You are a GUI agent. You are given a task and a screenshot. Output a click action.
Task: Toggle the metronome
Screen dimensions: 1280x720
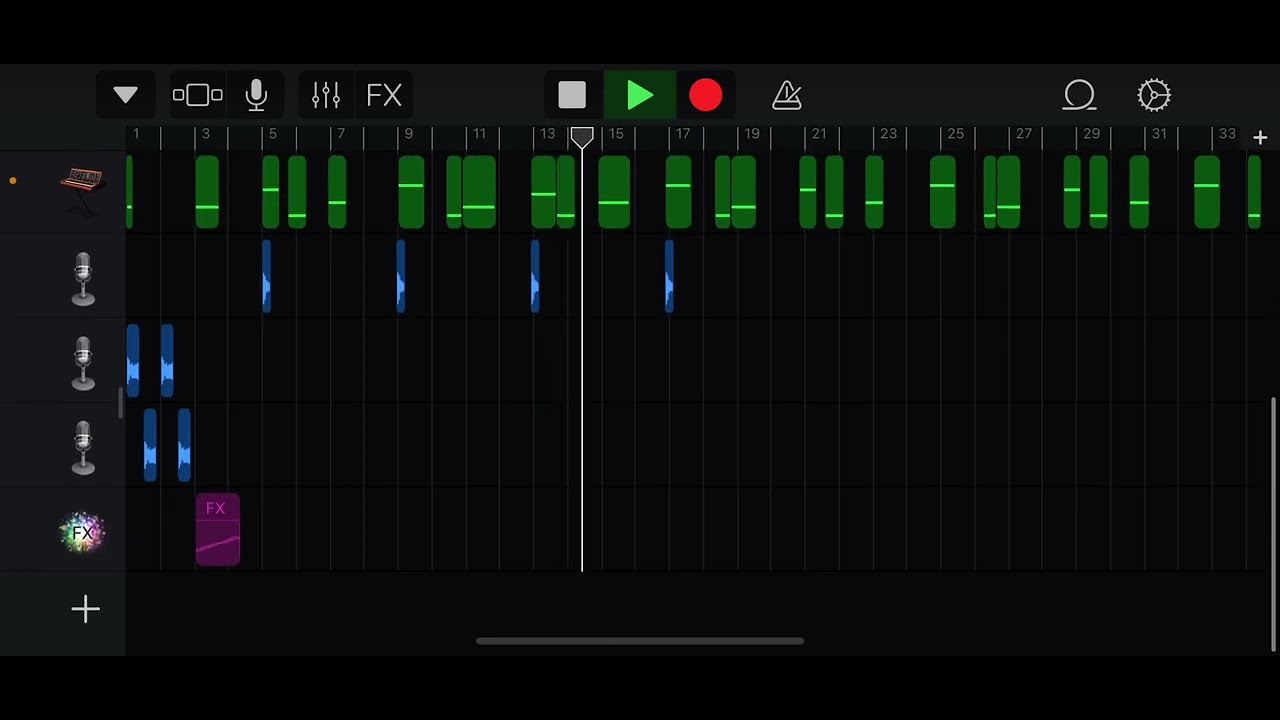(787, 95)
